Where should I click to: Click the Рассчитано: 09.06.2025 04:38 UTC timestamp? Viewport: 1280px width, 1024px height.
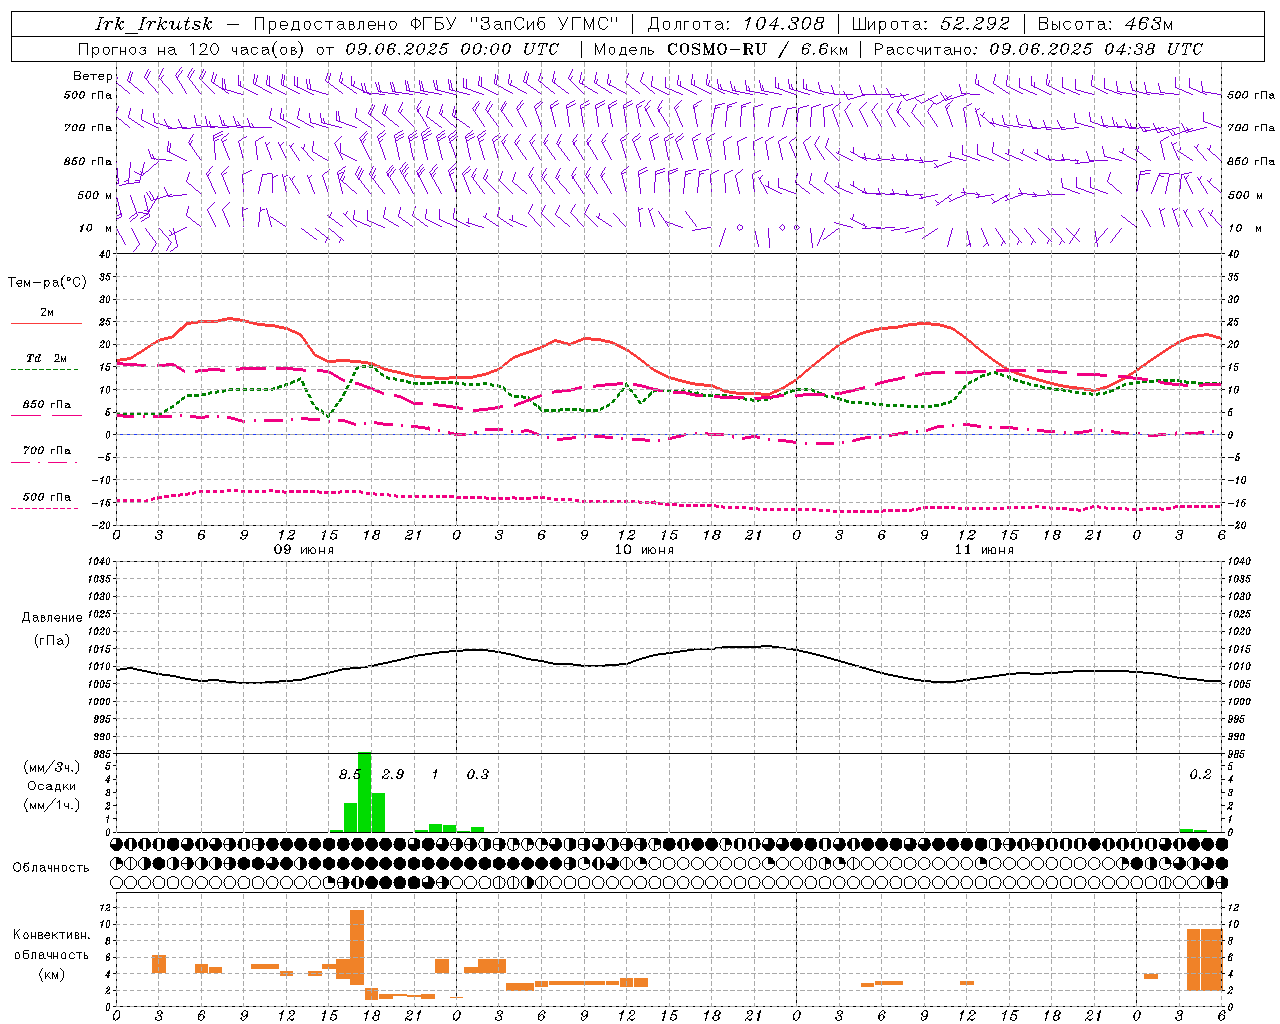click(1038, 49)
